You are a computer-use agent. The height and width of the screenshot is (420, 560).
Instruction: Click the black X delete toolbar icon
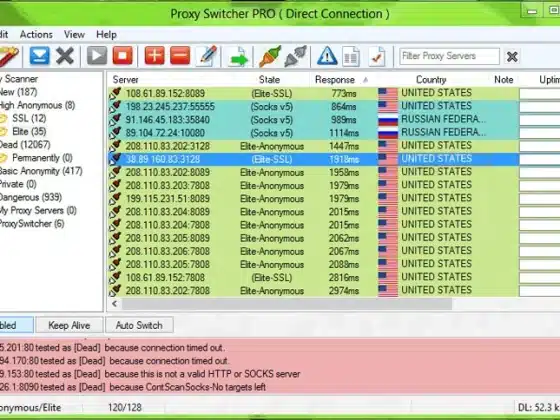tap(65, 56)
